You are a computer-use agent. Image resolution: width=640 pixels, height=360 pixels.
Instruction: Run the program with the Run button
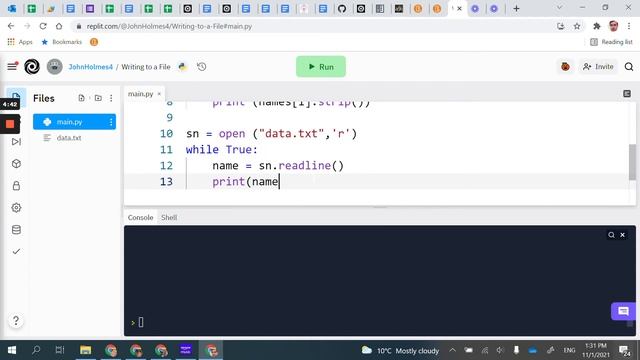(x=321, y=67)
